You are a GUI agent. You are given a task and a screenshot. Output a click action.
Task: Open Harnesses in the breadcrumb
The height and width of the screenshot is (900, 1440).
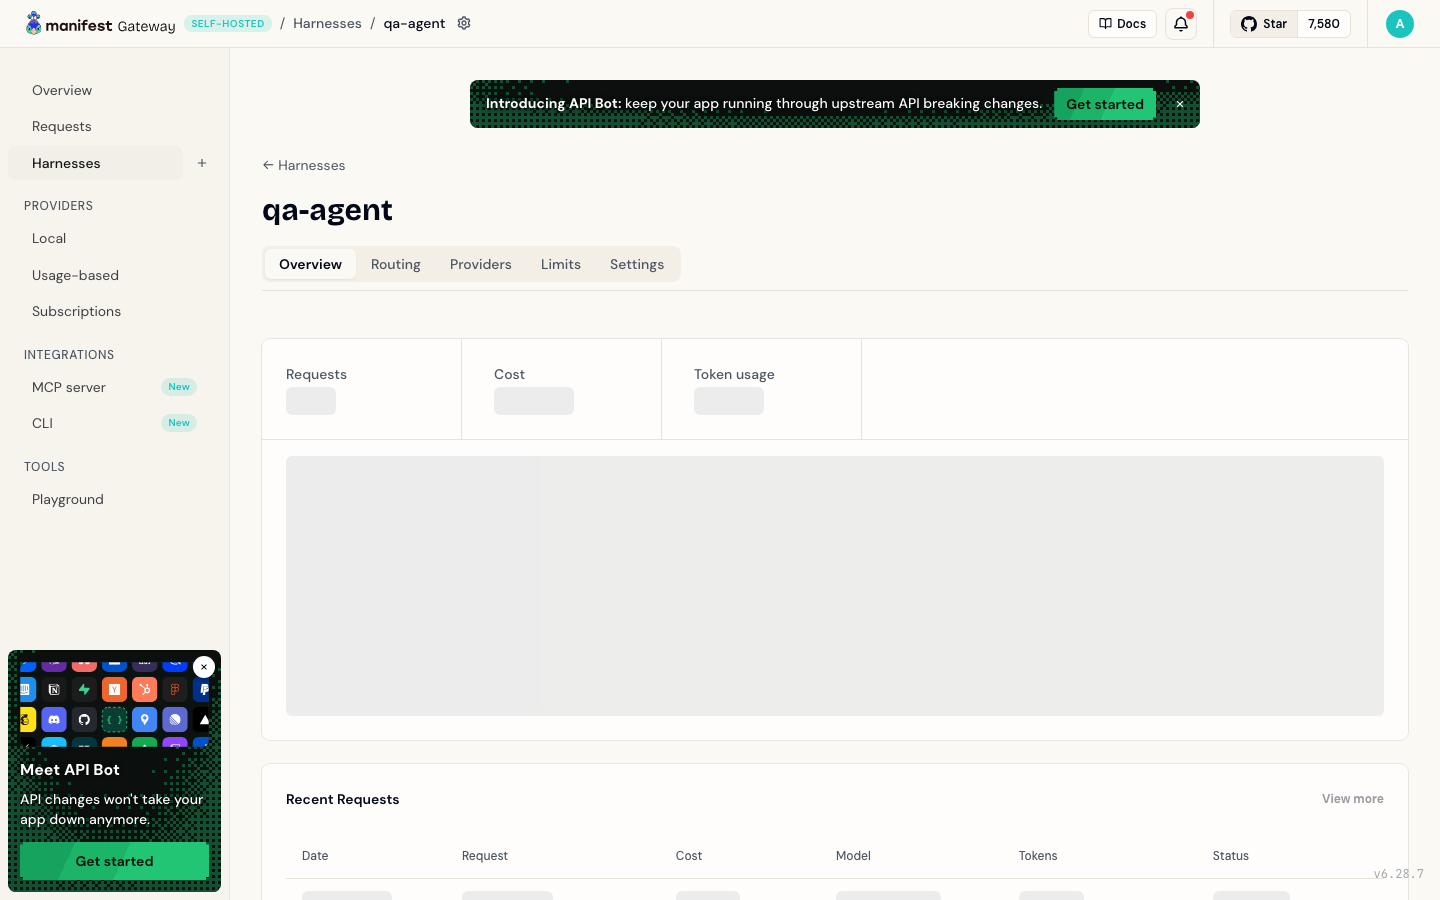[327, 23]
